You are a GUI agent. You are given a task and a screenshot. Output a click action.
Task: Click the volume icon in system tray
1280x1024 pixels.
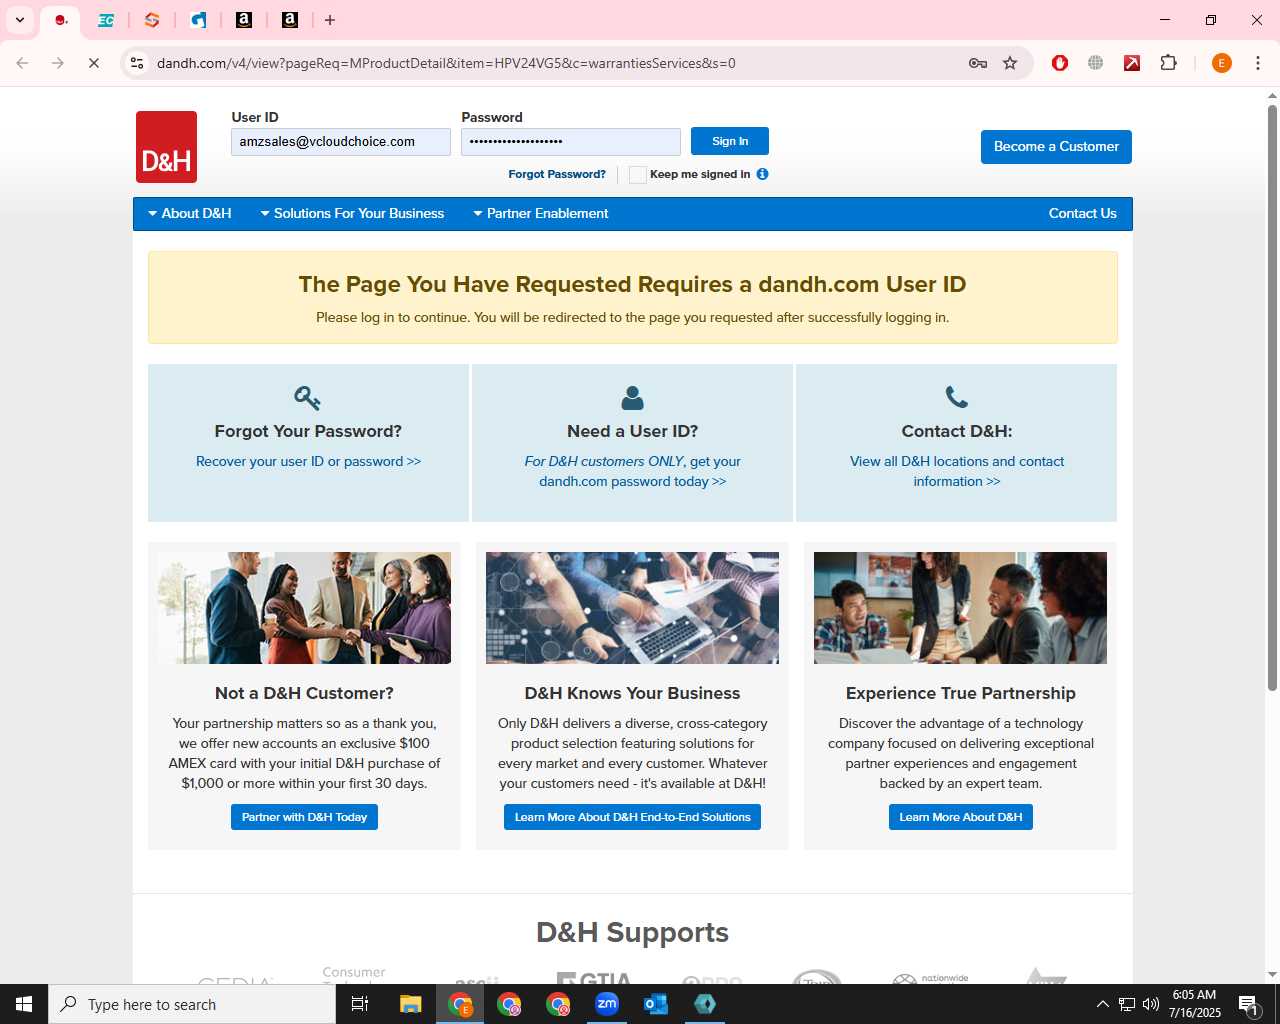pyautogui.click(x=1151, y=1004)
